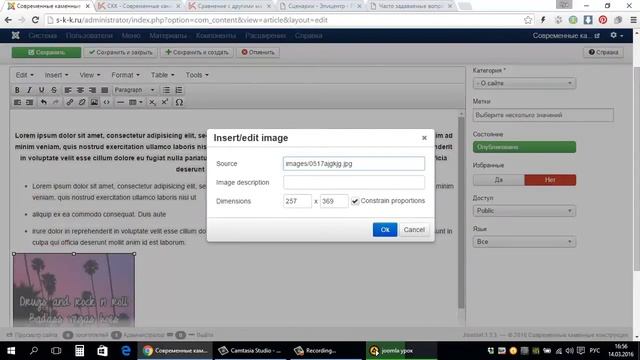
Task: Open the Состояние status dropdown
Action: (524, 147)
